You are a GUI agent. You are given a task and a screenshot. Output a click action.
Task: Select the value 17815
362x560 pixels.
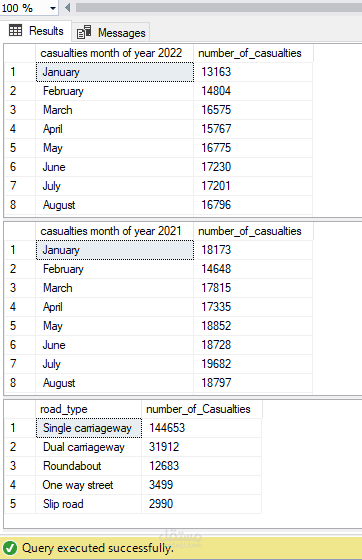tap(253, 288)
